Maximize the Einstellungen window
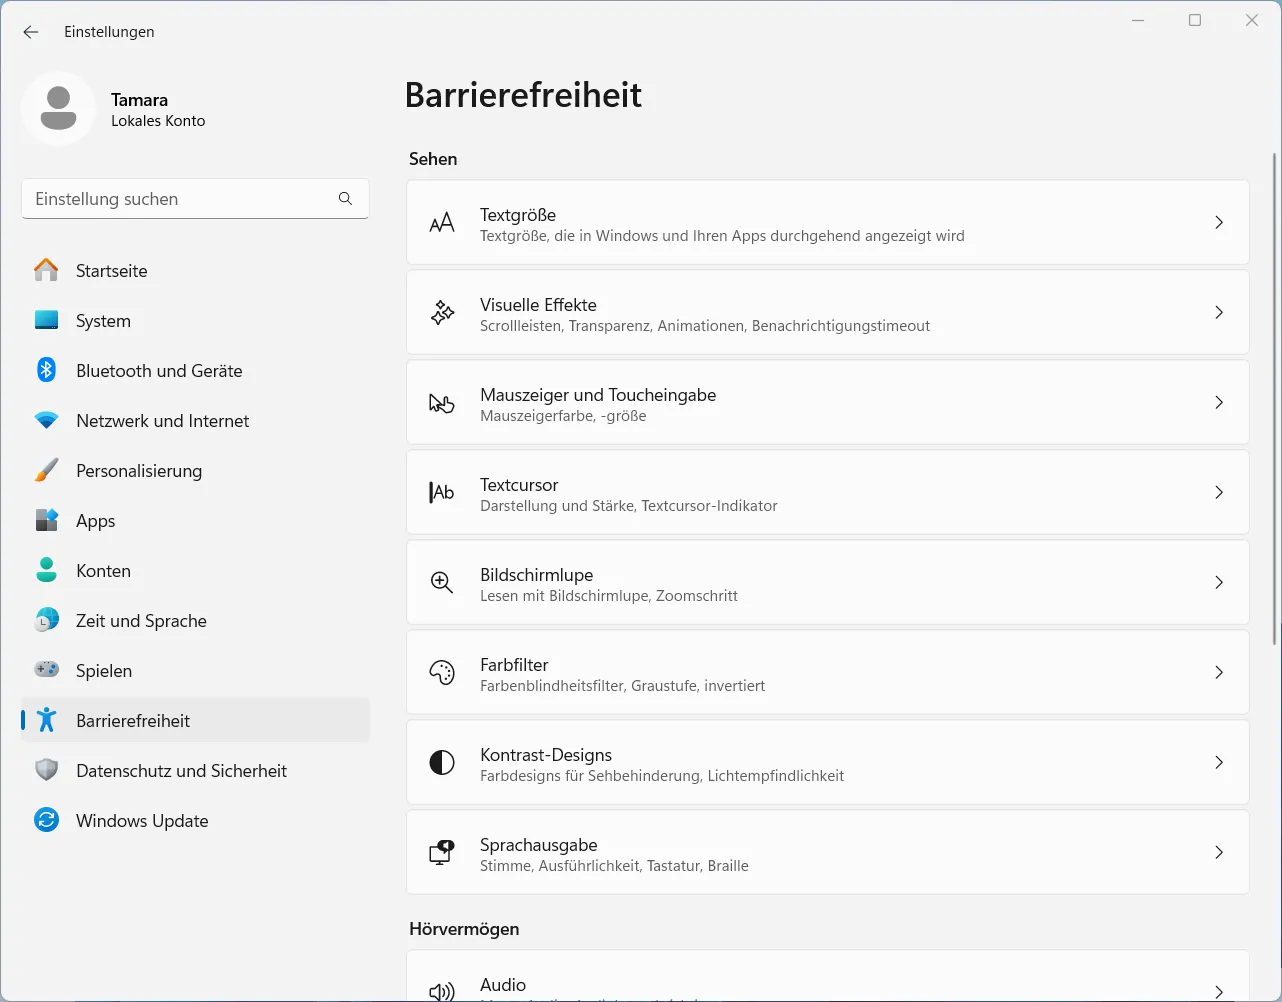 tap(1195, 20)
